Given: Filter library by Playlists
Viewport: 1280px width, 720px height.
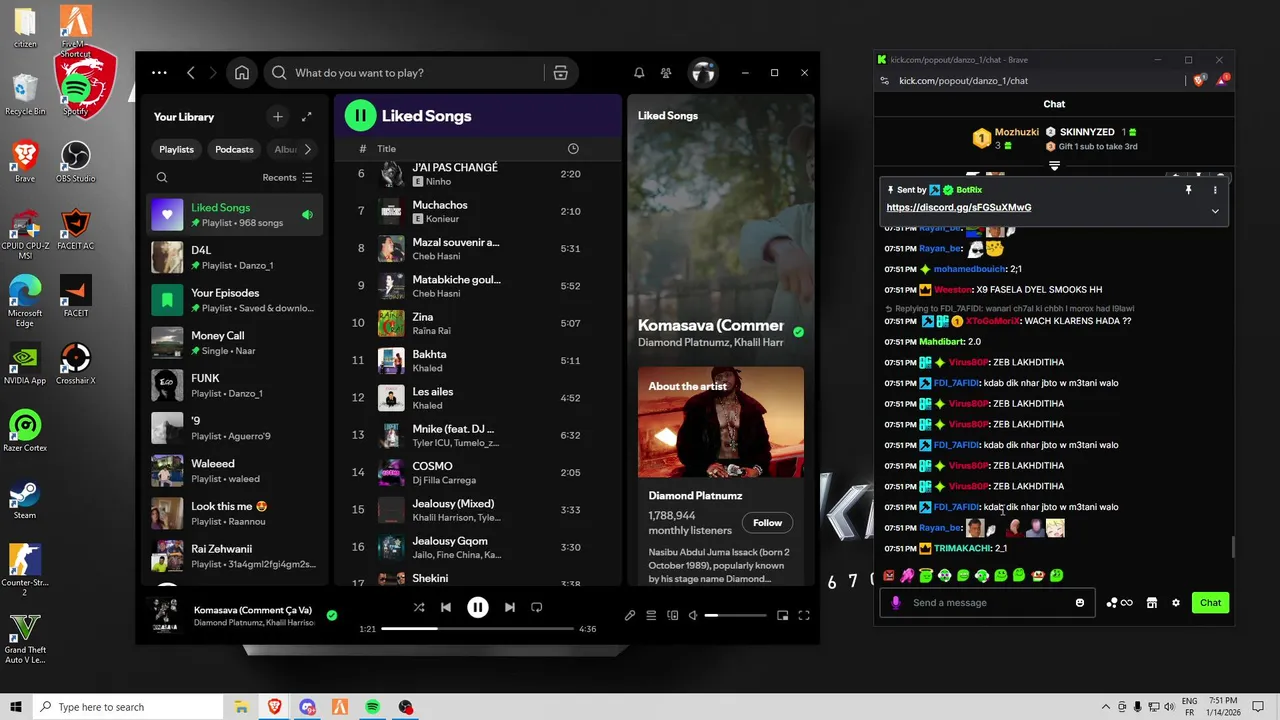Looking at the screenshot, I should pyautogui.click(x=177, y=149).
